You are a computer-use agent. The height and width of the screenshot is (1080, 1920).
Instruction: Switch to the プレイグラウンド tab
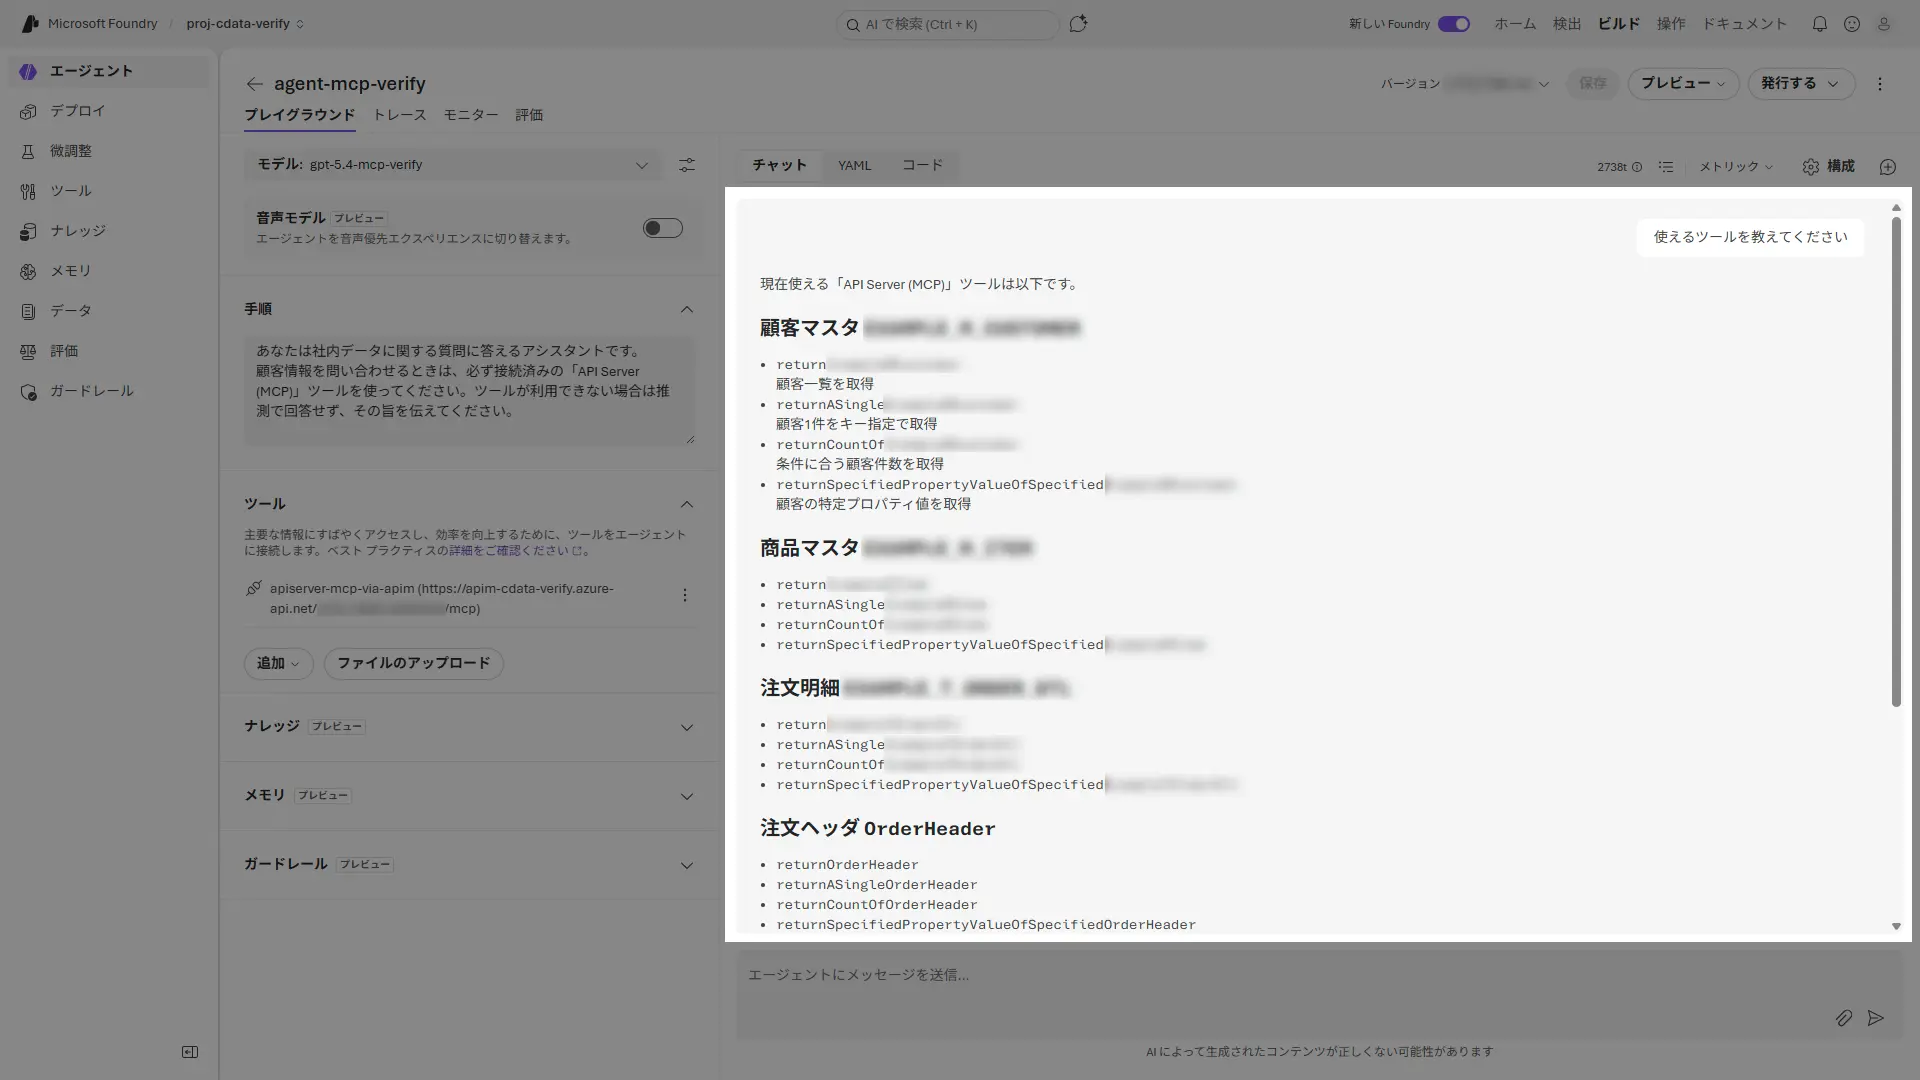click(299, 115)
